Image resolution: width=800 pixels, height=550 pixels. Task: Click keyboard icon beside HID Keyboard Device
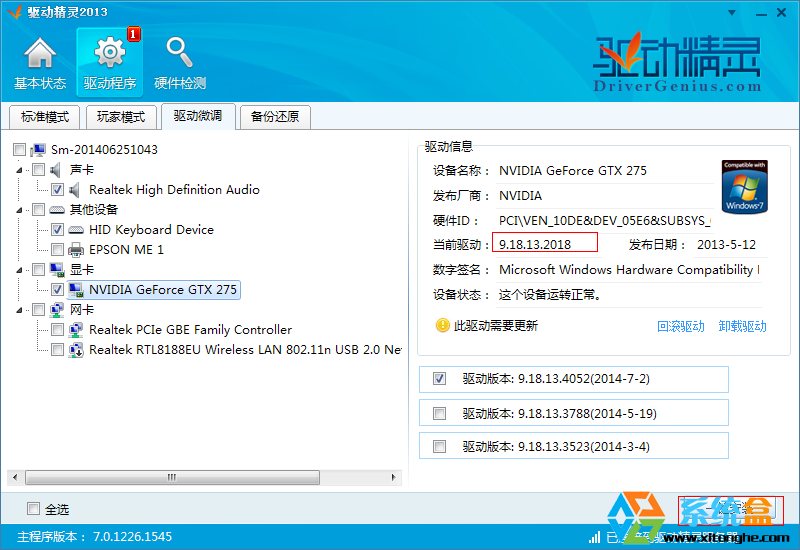tap(76, 230)
